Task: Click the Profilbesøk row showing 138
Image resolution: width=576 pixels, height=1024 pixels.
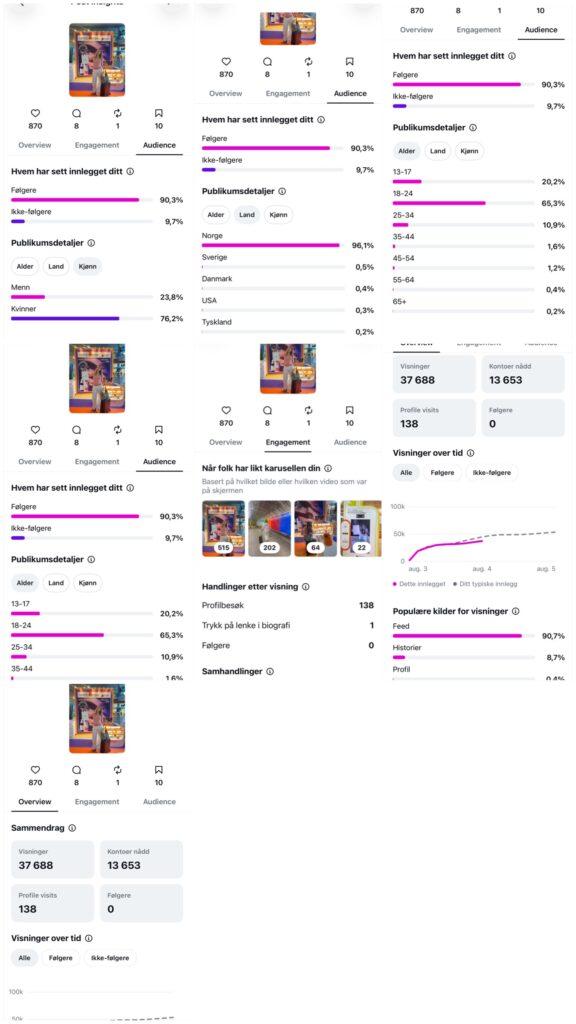Action: (x=287, y=605)
